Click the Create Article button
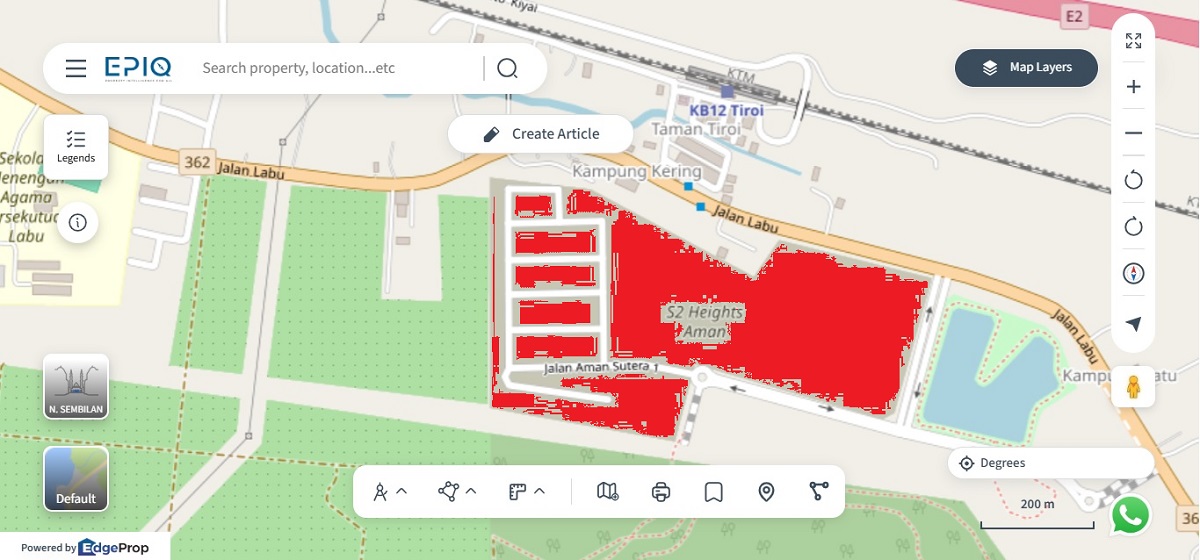This screenshot has width=1200, height=560. click(x=540, y=134)
